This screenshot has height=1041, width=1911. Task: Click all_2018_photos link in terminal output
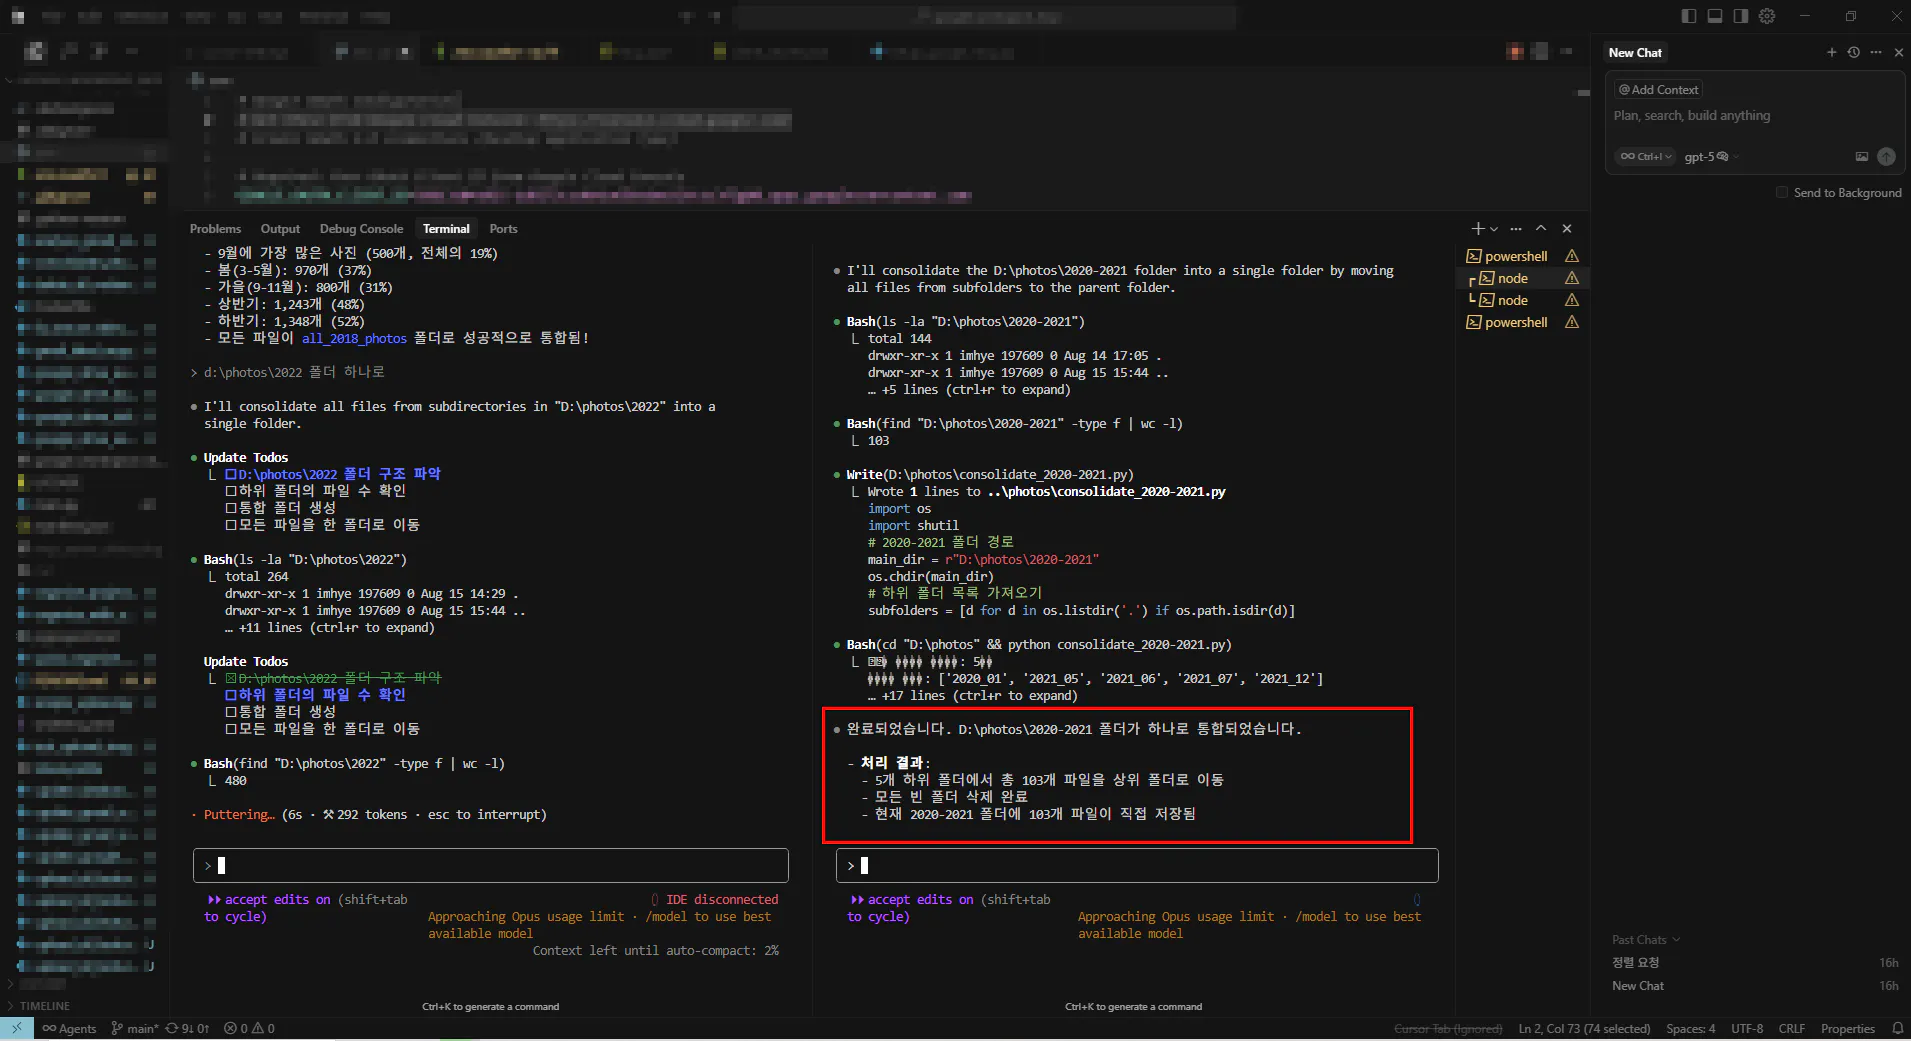tap(354, 339)
